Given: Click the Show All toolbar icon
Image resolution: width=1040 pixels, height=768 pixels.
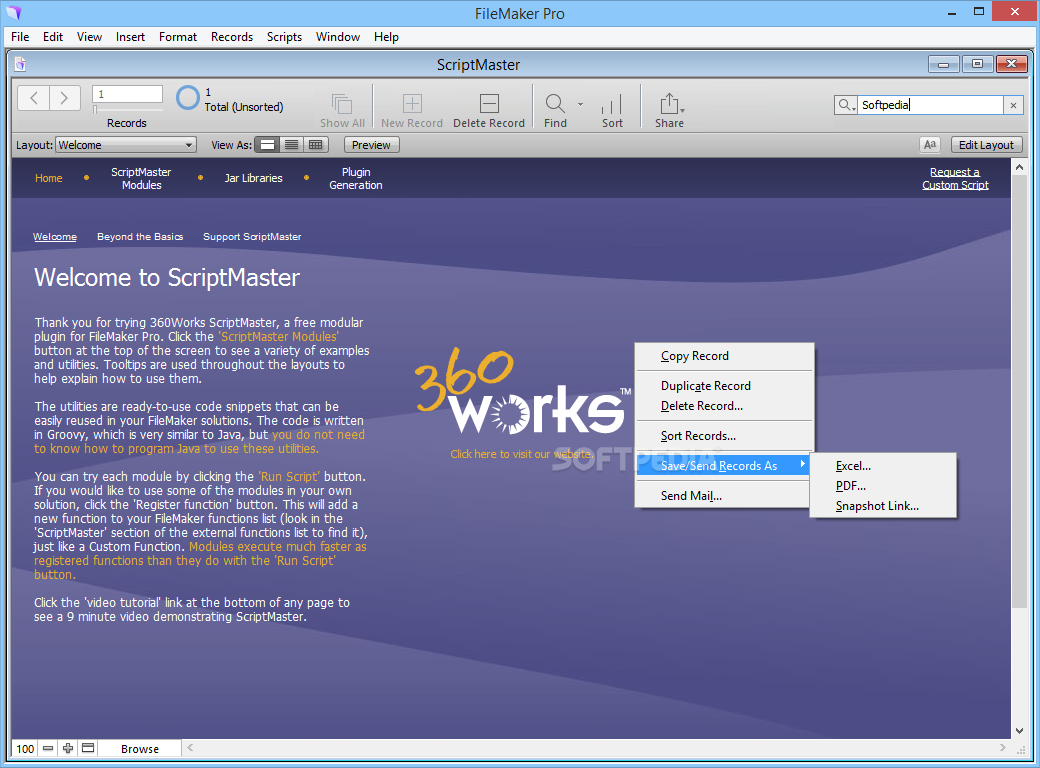Looking at the screenshot, I should (x=342, y=103).
